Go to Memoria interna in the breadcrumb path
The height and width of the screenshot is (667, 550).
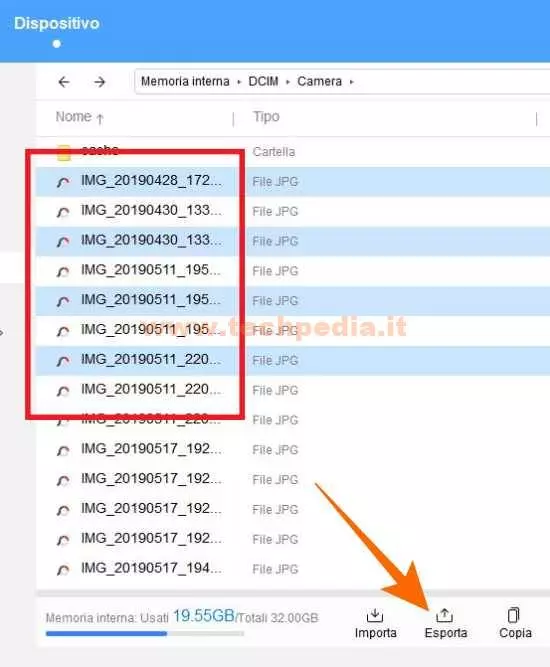[185, 81]
